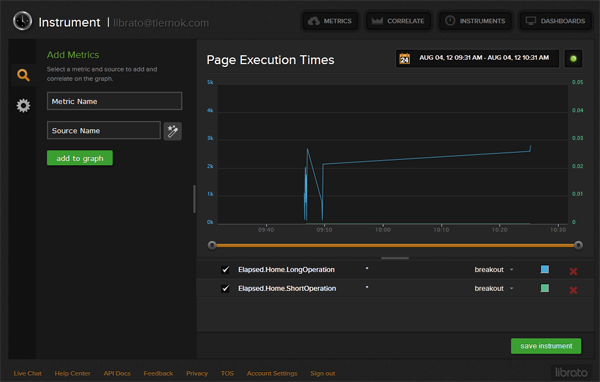Focus the Source Name input field

(104, 131)
